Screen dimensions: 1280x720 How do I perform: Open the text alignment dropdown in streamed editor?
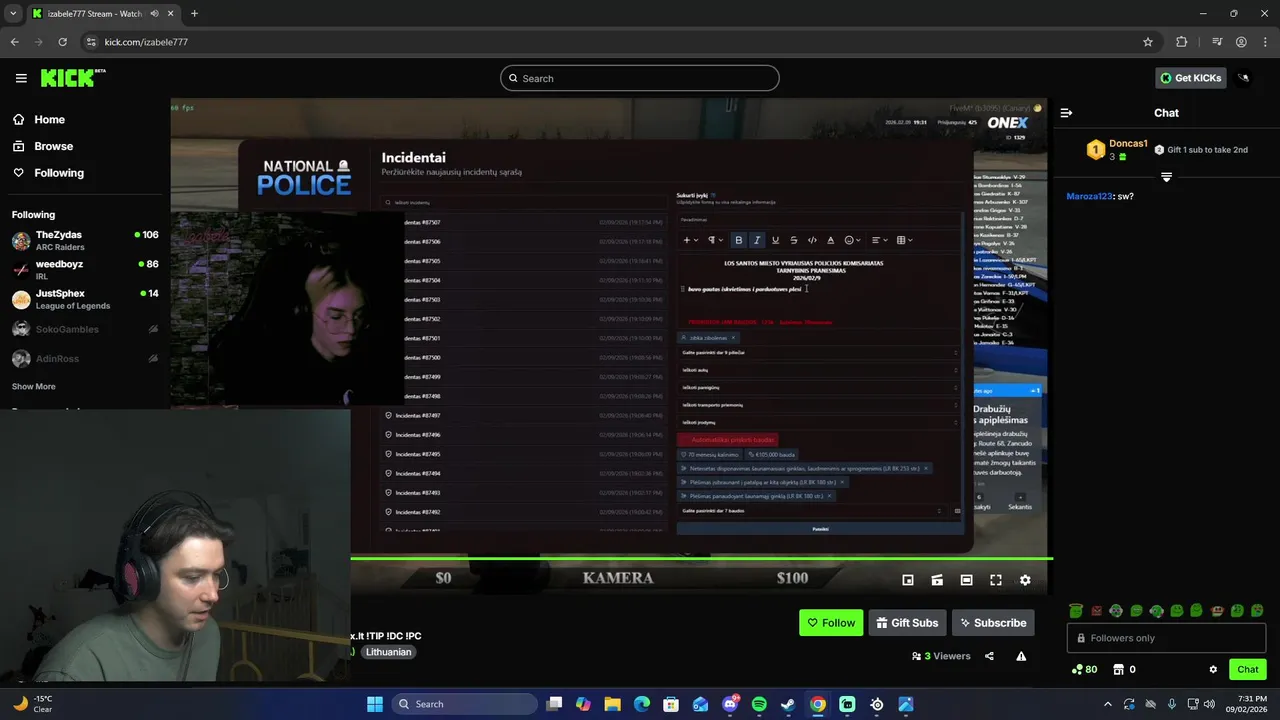pos(879,240)
